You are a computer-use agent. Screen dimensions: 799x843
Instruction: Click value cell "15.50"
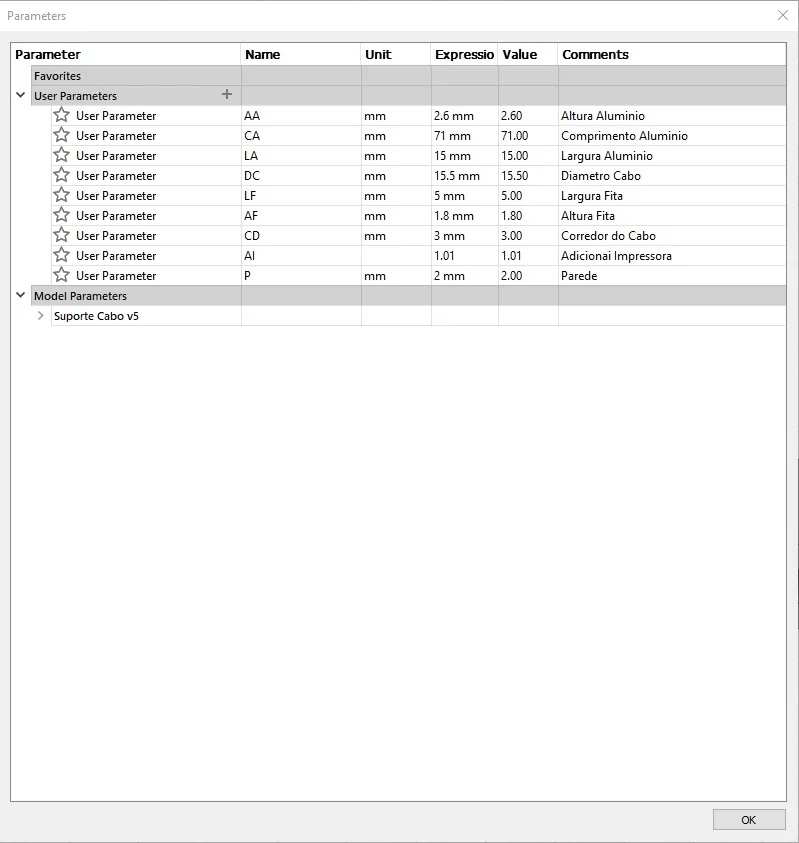coord(528,176)
